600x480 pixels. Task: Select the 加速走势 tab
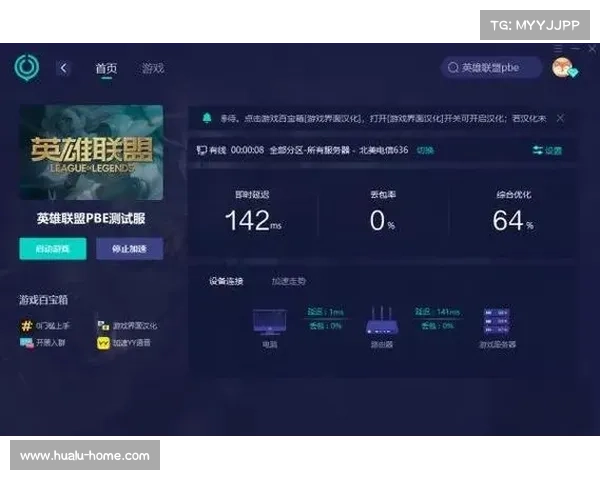coord(289,281)
